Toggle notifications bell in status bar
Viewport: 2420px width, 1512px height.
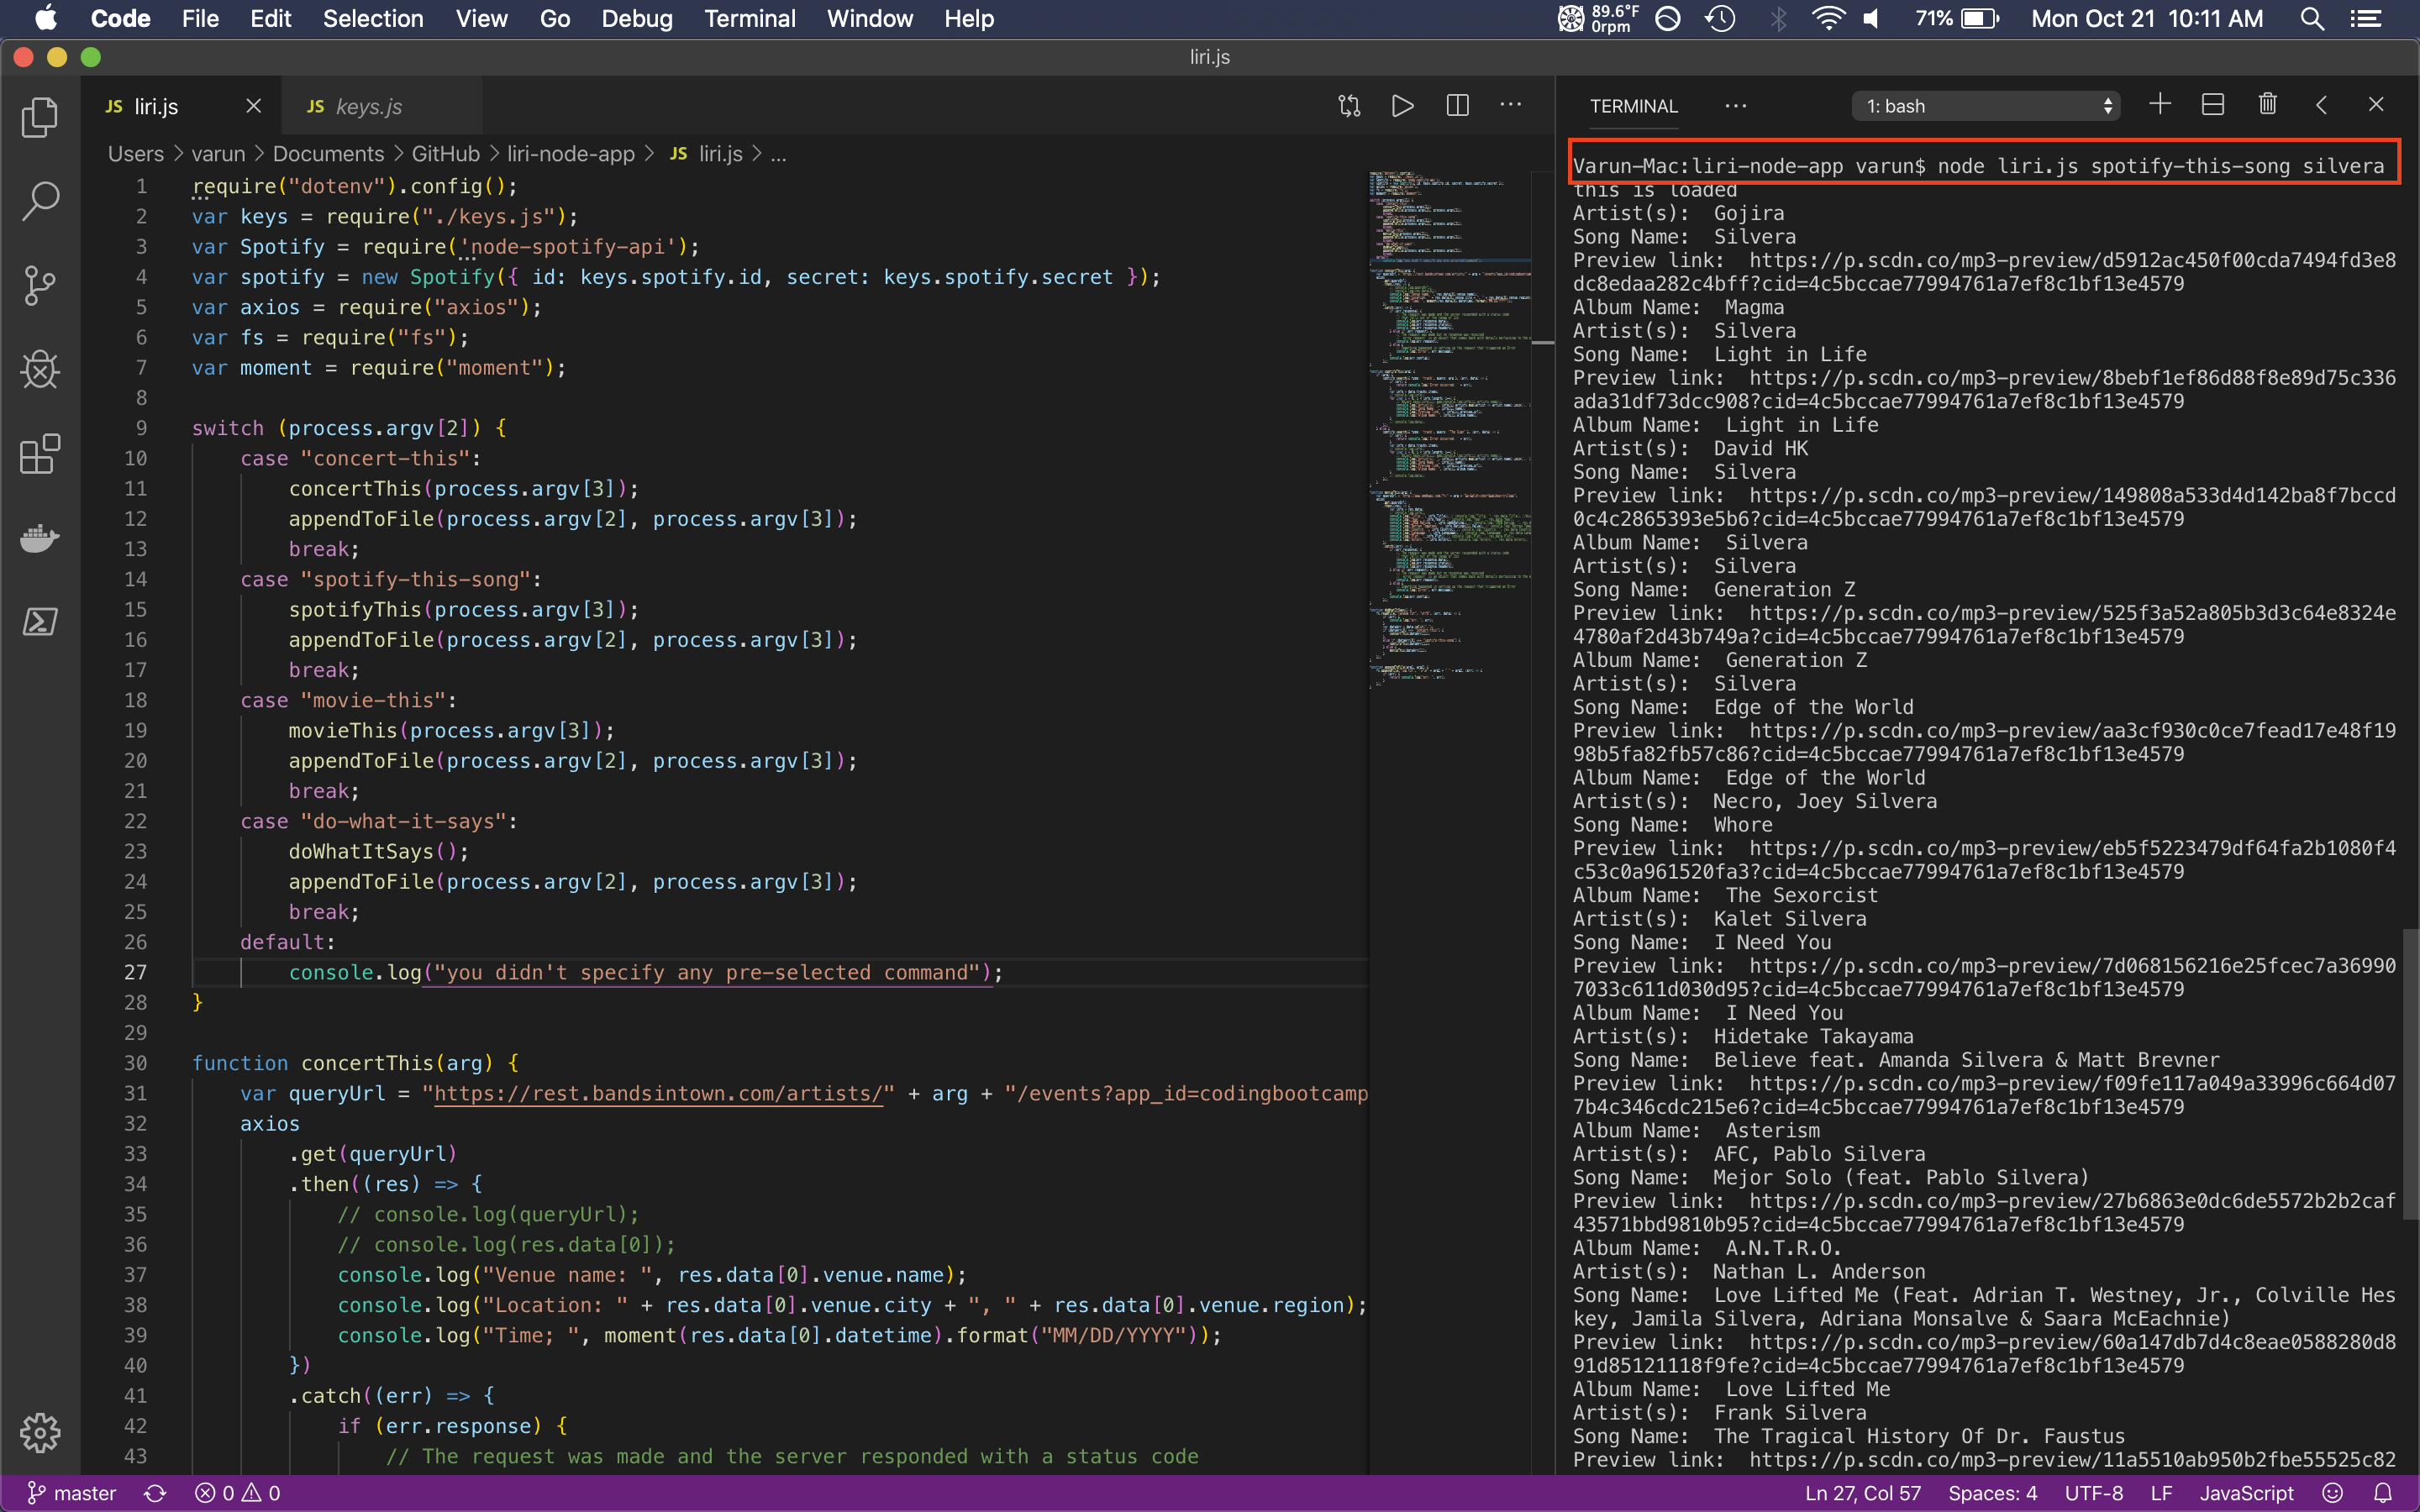[2383, 1493]
